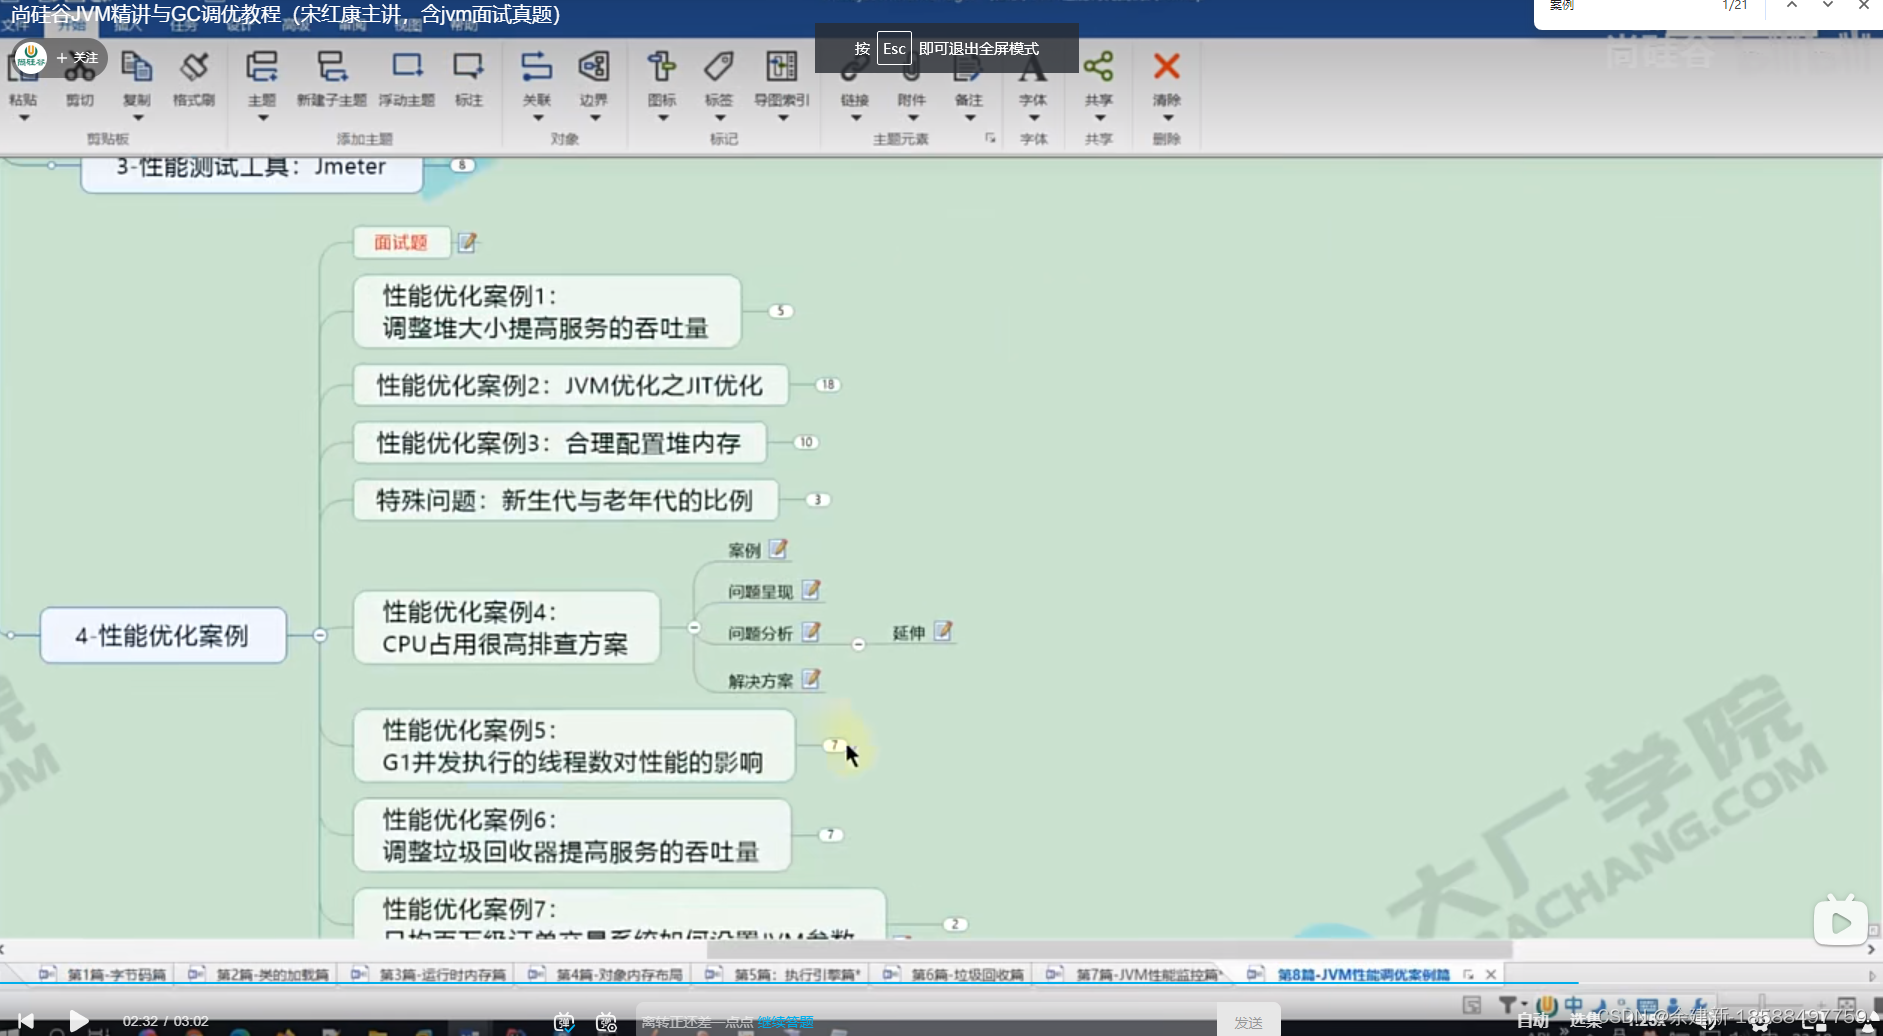Jump to previous video in player
1883x1036 pixels.
(26, 1021)
